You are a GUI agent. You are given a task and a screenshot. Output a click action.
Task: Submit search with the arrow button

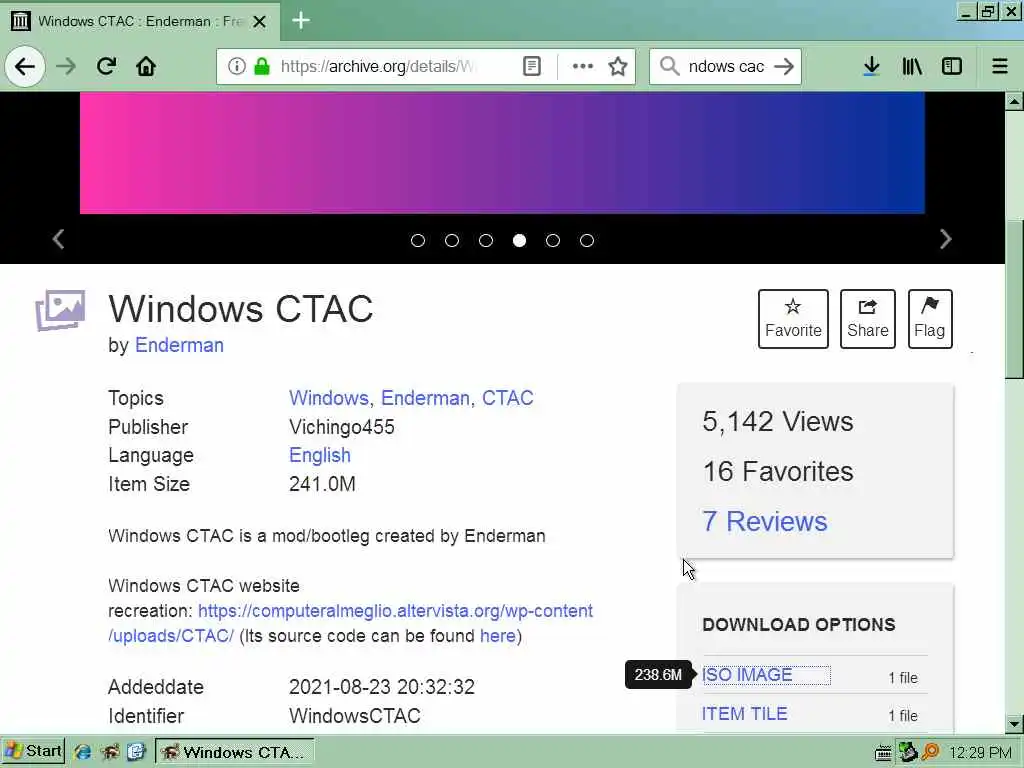(784, 66)
